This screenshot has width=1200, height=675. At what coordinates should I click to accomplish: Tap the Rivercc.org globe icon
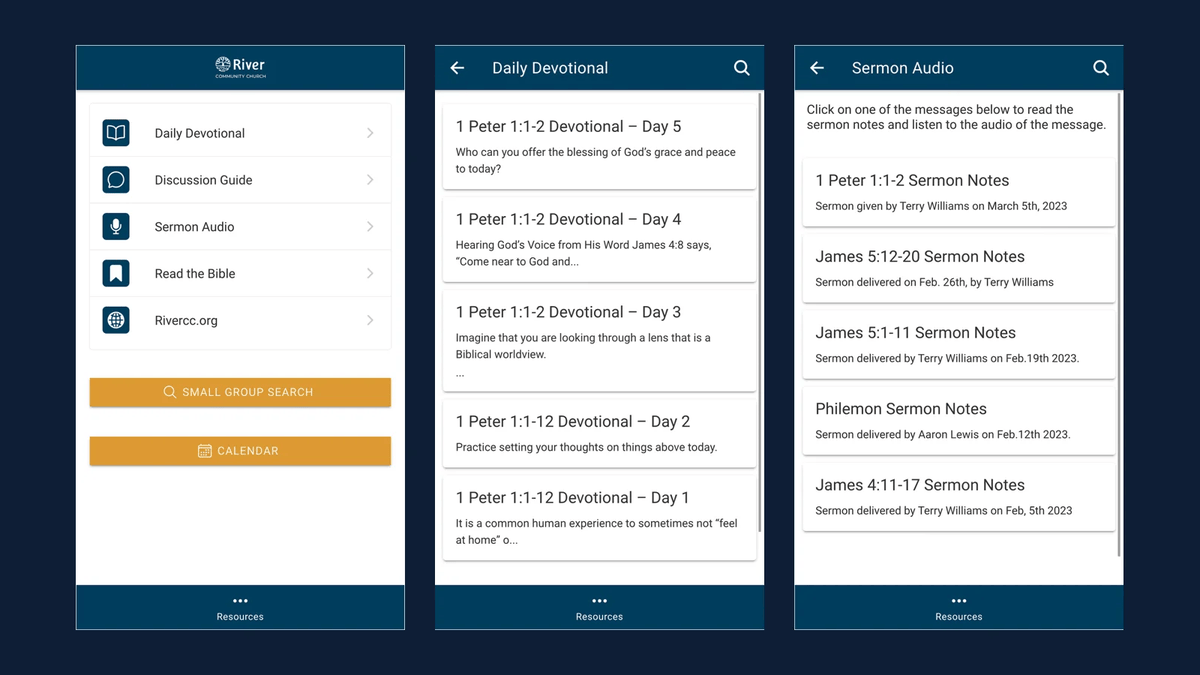click(116, 320)
